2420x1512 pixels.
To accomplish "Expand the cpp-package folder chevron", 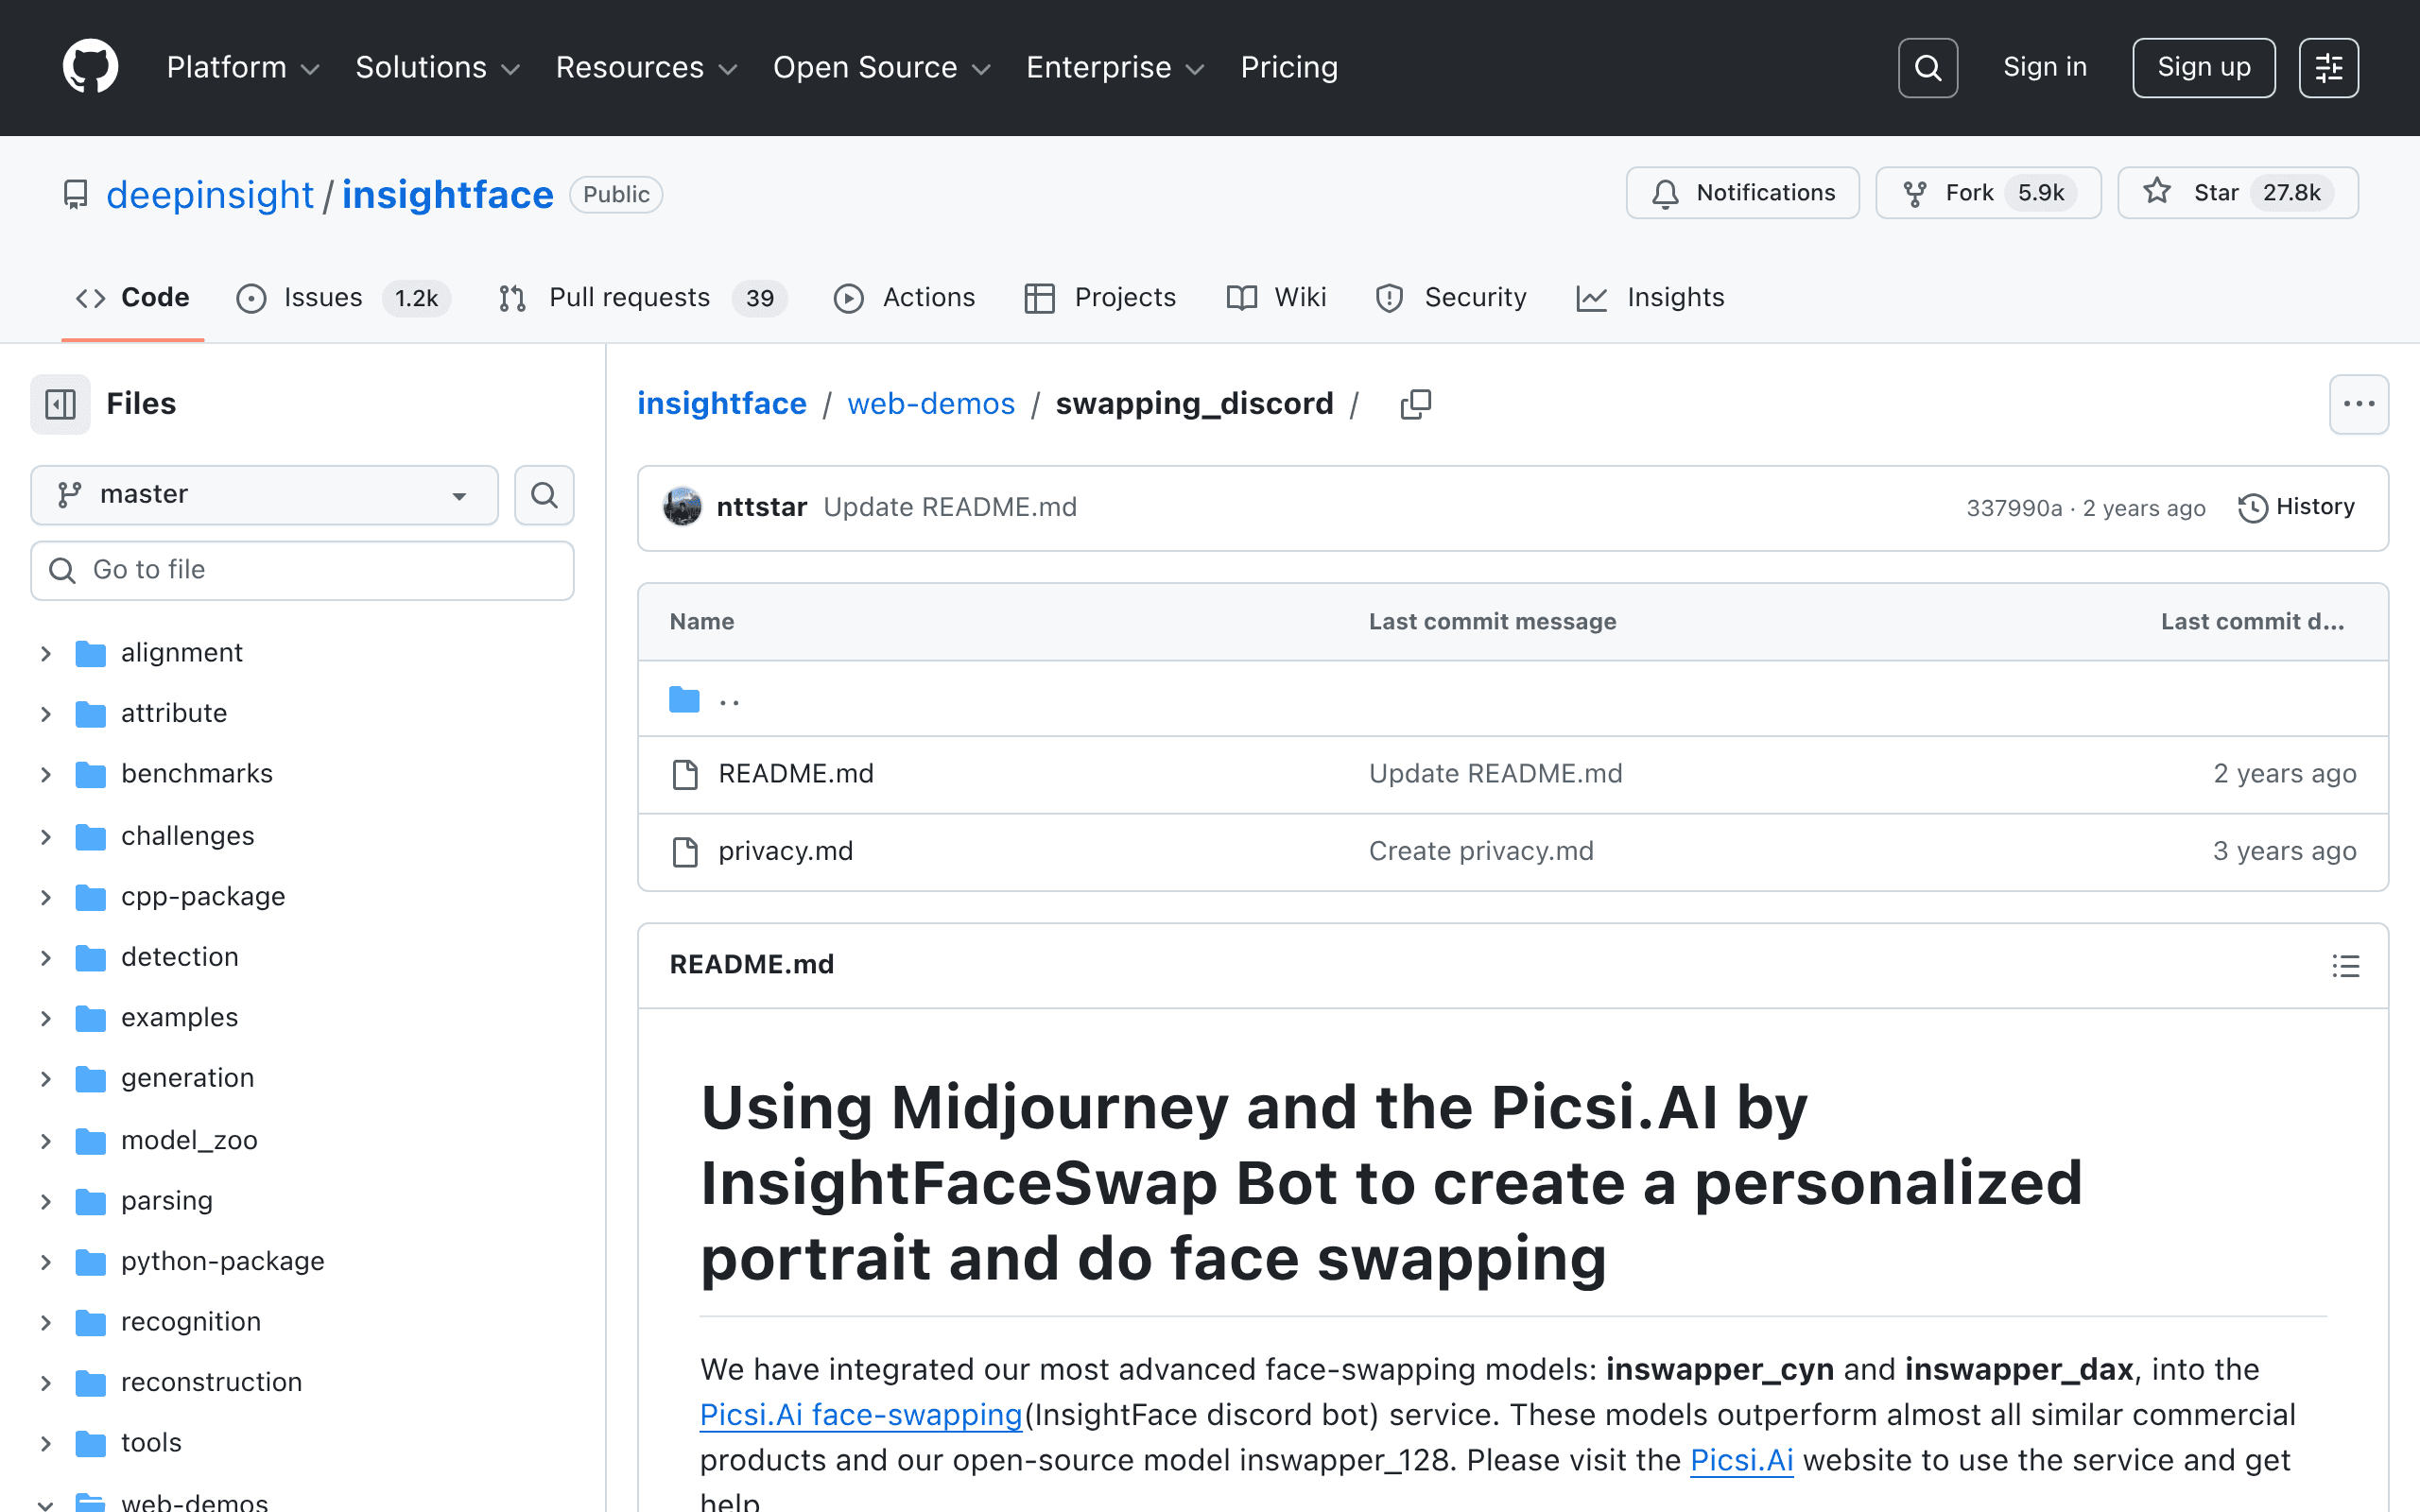I will [x=45, y=897].
